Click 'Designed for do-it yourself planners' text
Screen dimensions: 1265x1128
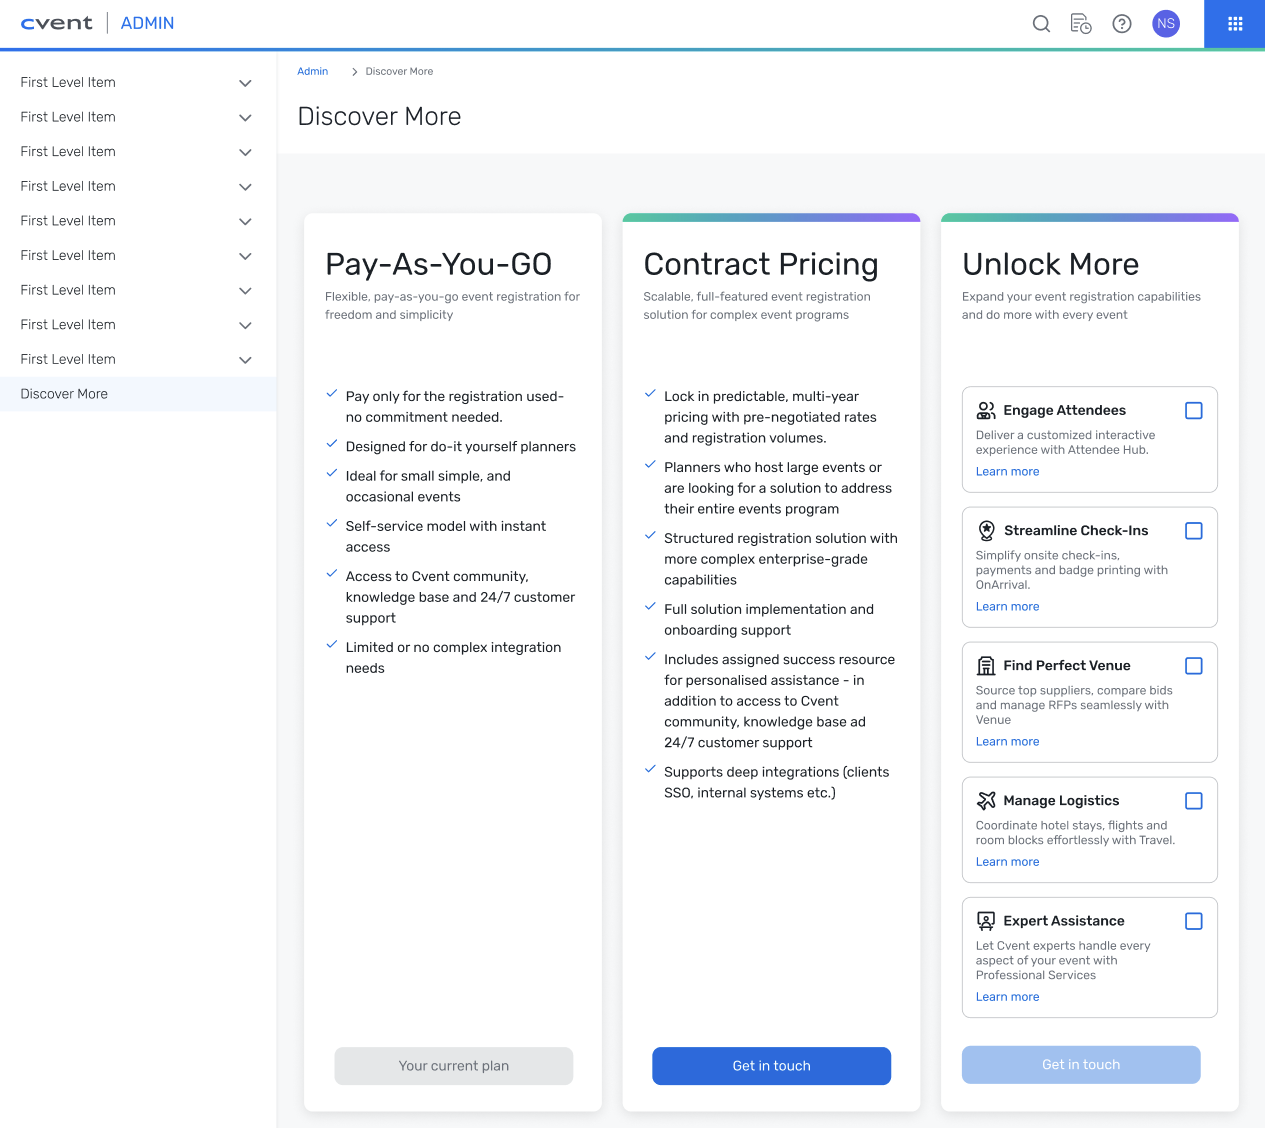461,447
